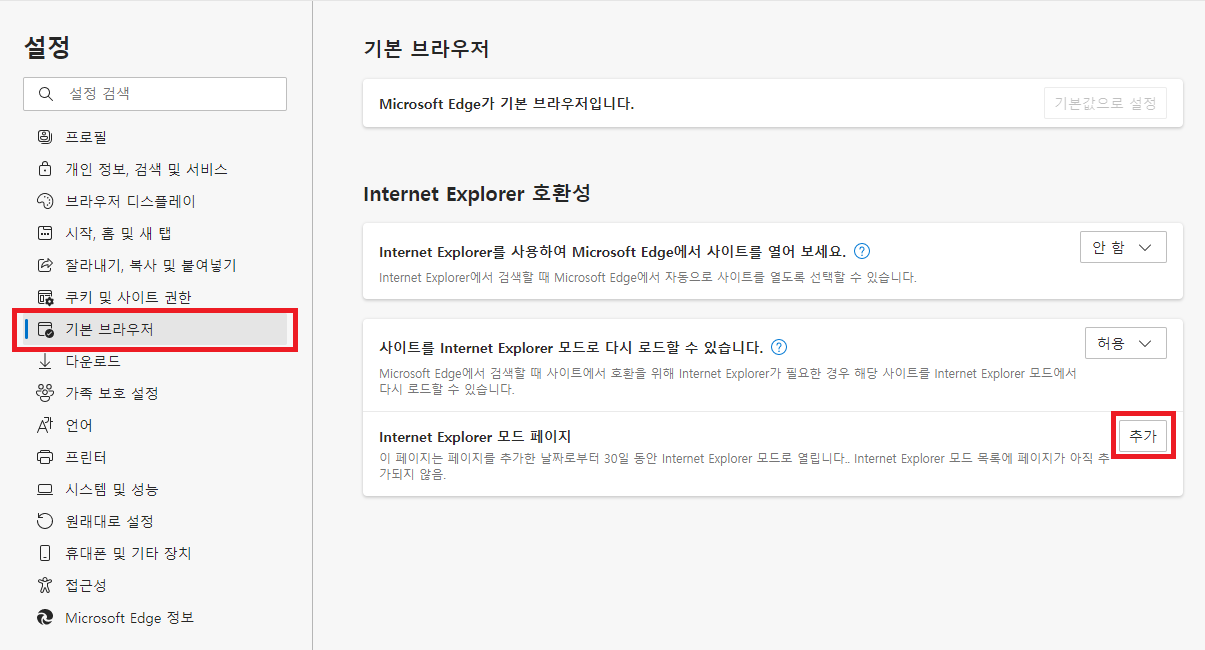This screenshot has width=1205, height=650.
Task: Focus the 설정 검색 input field
Action: click(155, 94)
